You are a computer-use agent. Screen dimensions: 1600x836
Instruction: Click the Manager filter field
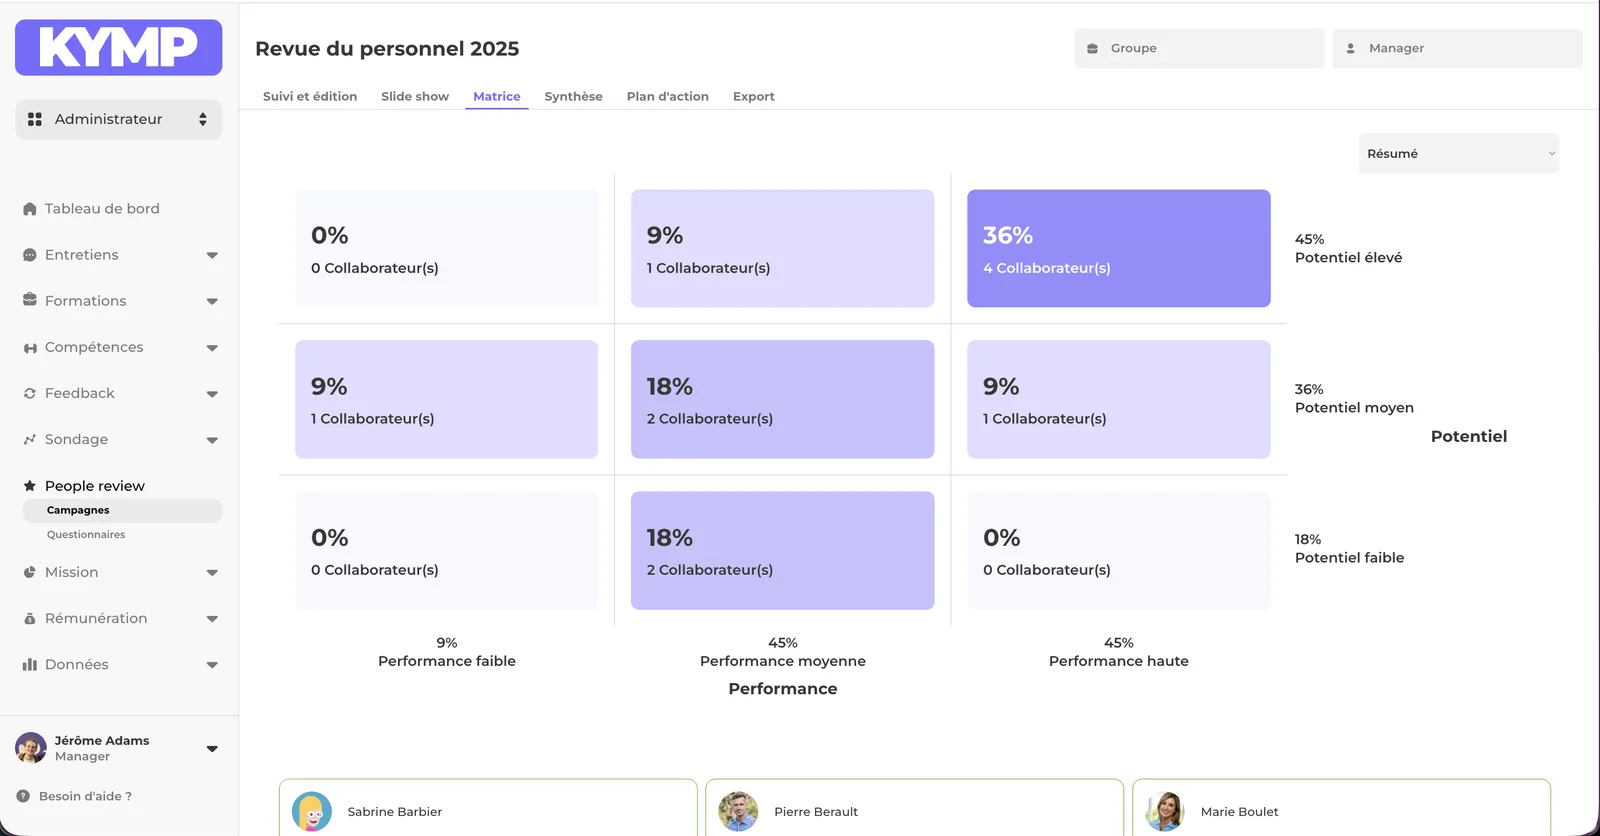tap(1457, 48)
